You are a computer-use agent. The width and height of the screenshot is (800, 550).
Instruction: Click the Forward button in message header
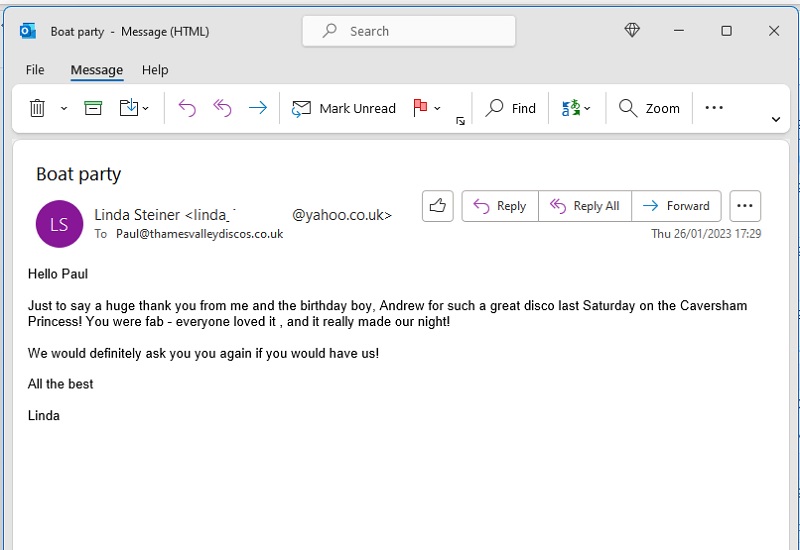coord(676,206)
